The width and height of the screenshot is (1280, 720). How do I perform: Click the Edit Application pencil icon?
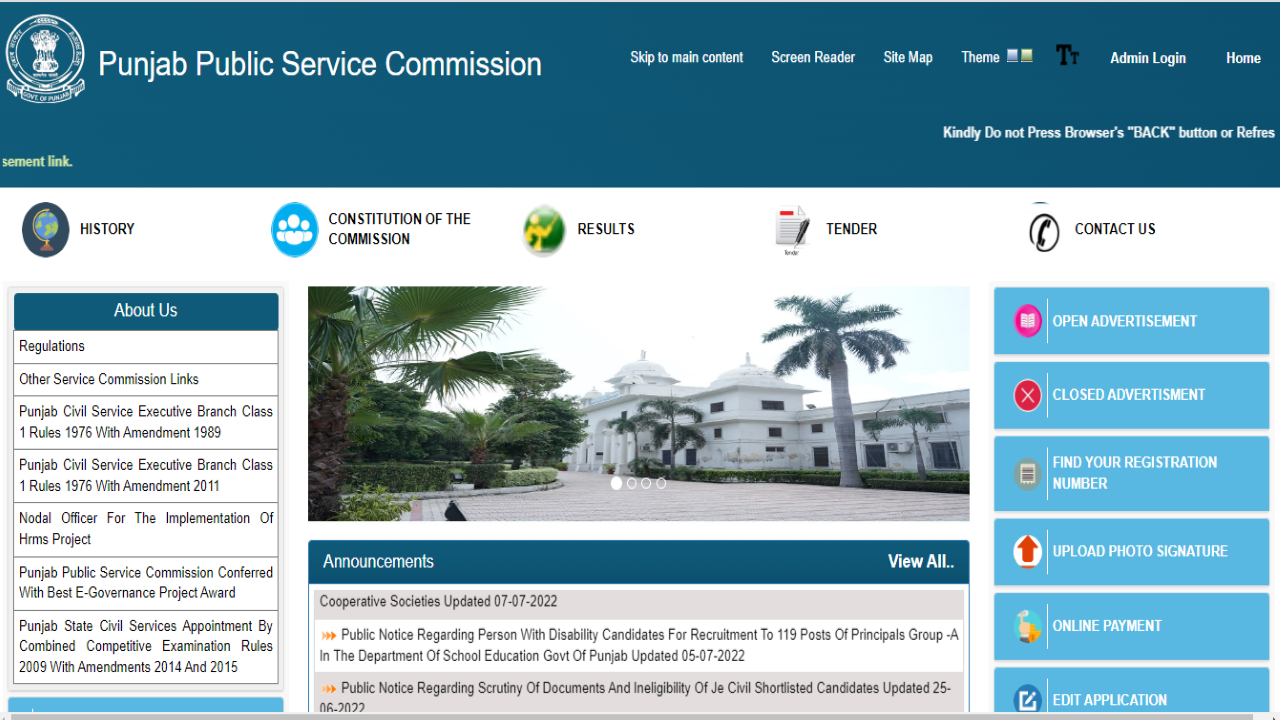1027,700
